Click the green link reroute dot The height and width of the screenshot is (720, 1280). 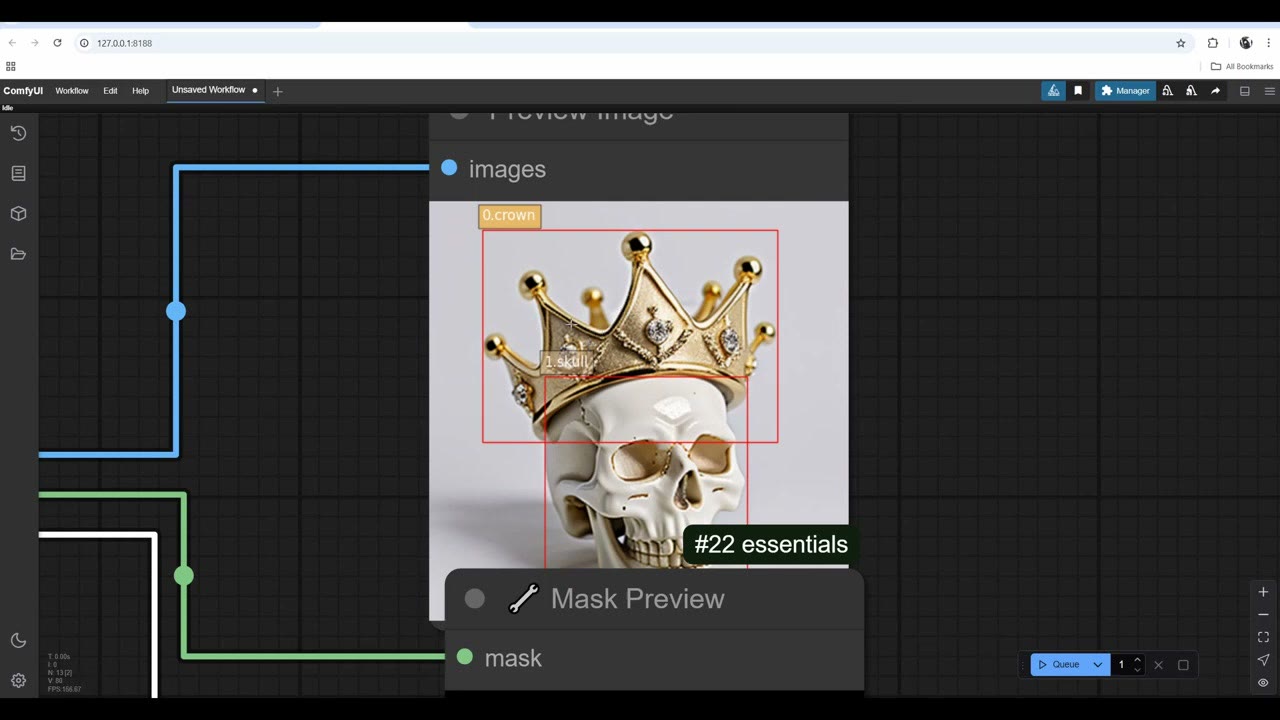183,575
